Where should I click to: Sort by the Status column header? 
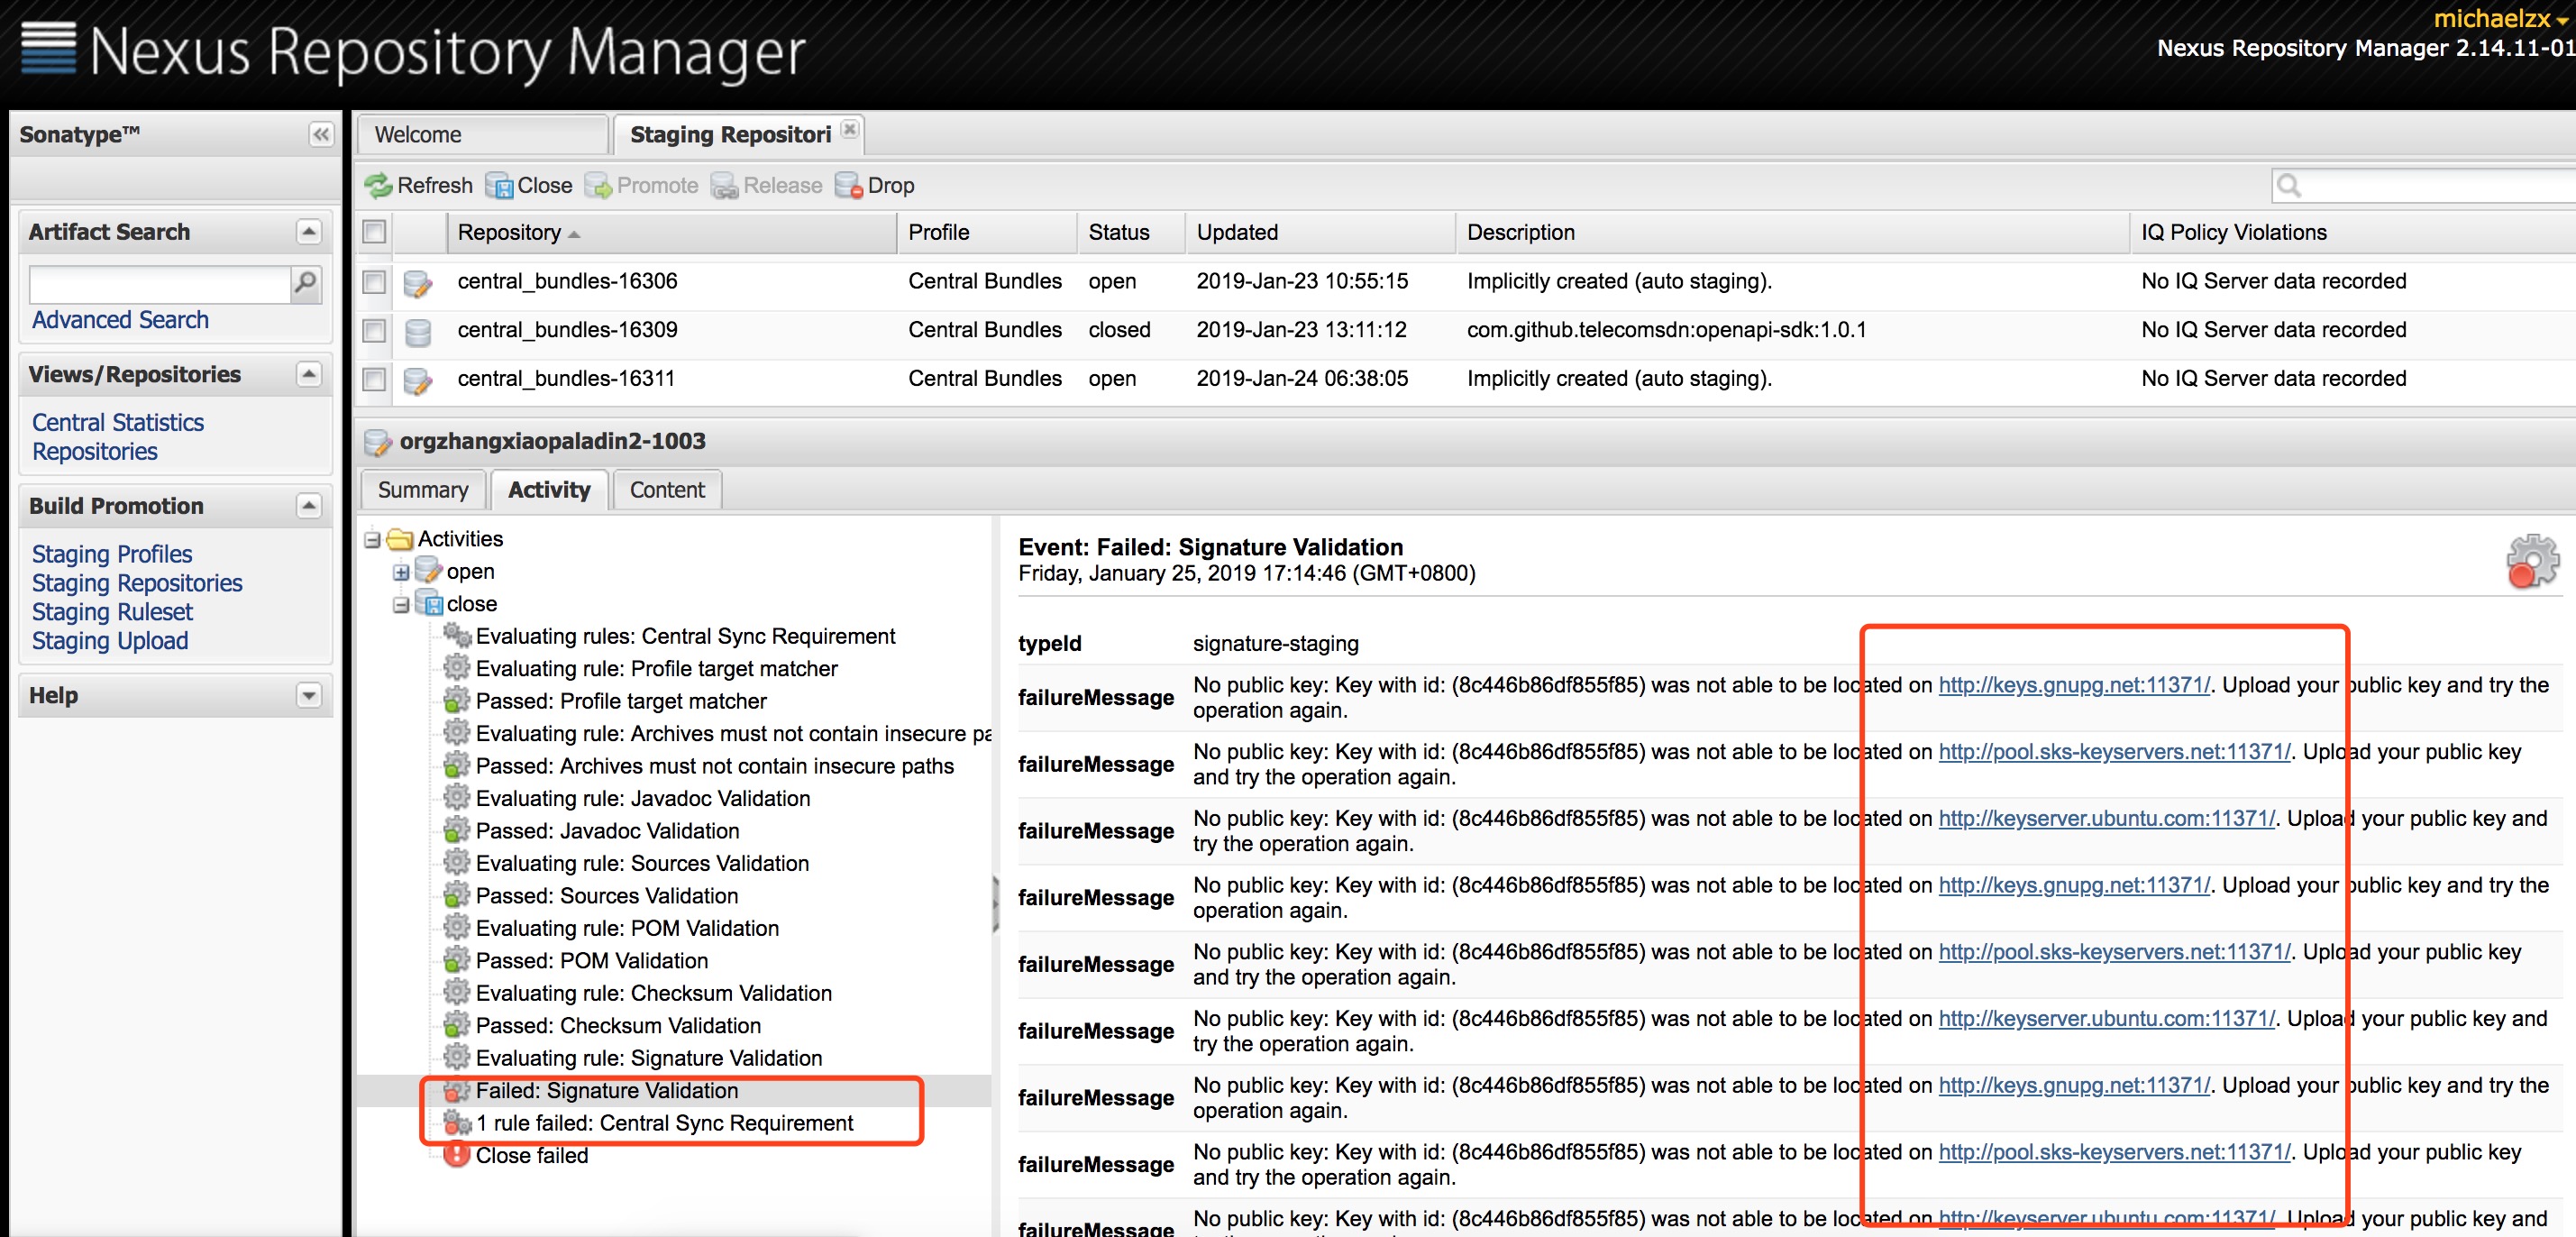(1131, 232)
